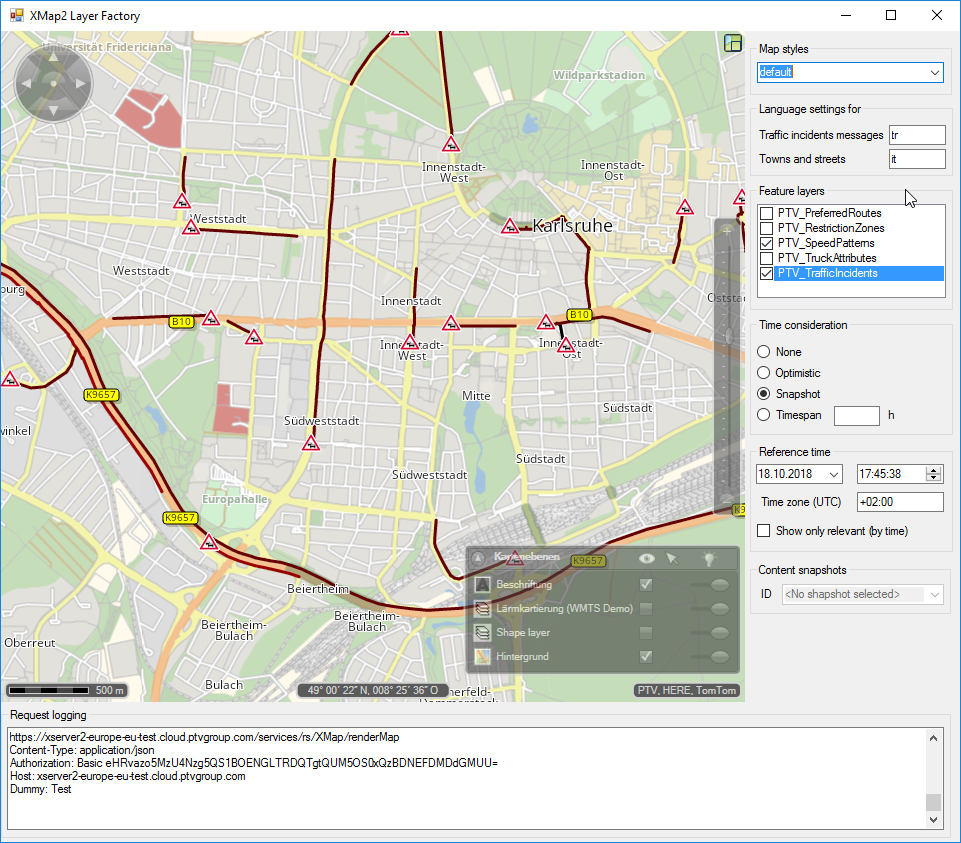Click the Lärmkartierung (WMTS Demo) layer icon
Image resolution: width=961 pixels, height=843 pixels.
[x=483, y=608]
